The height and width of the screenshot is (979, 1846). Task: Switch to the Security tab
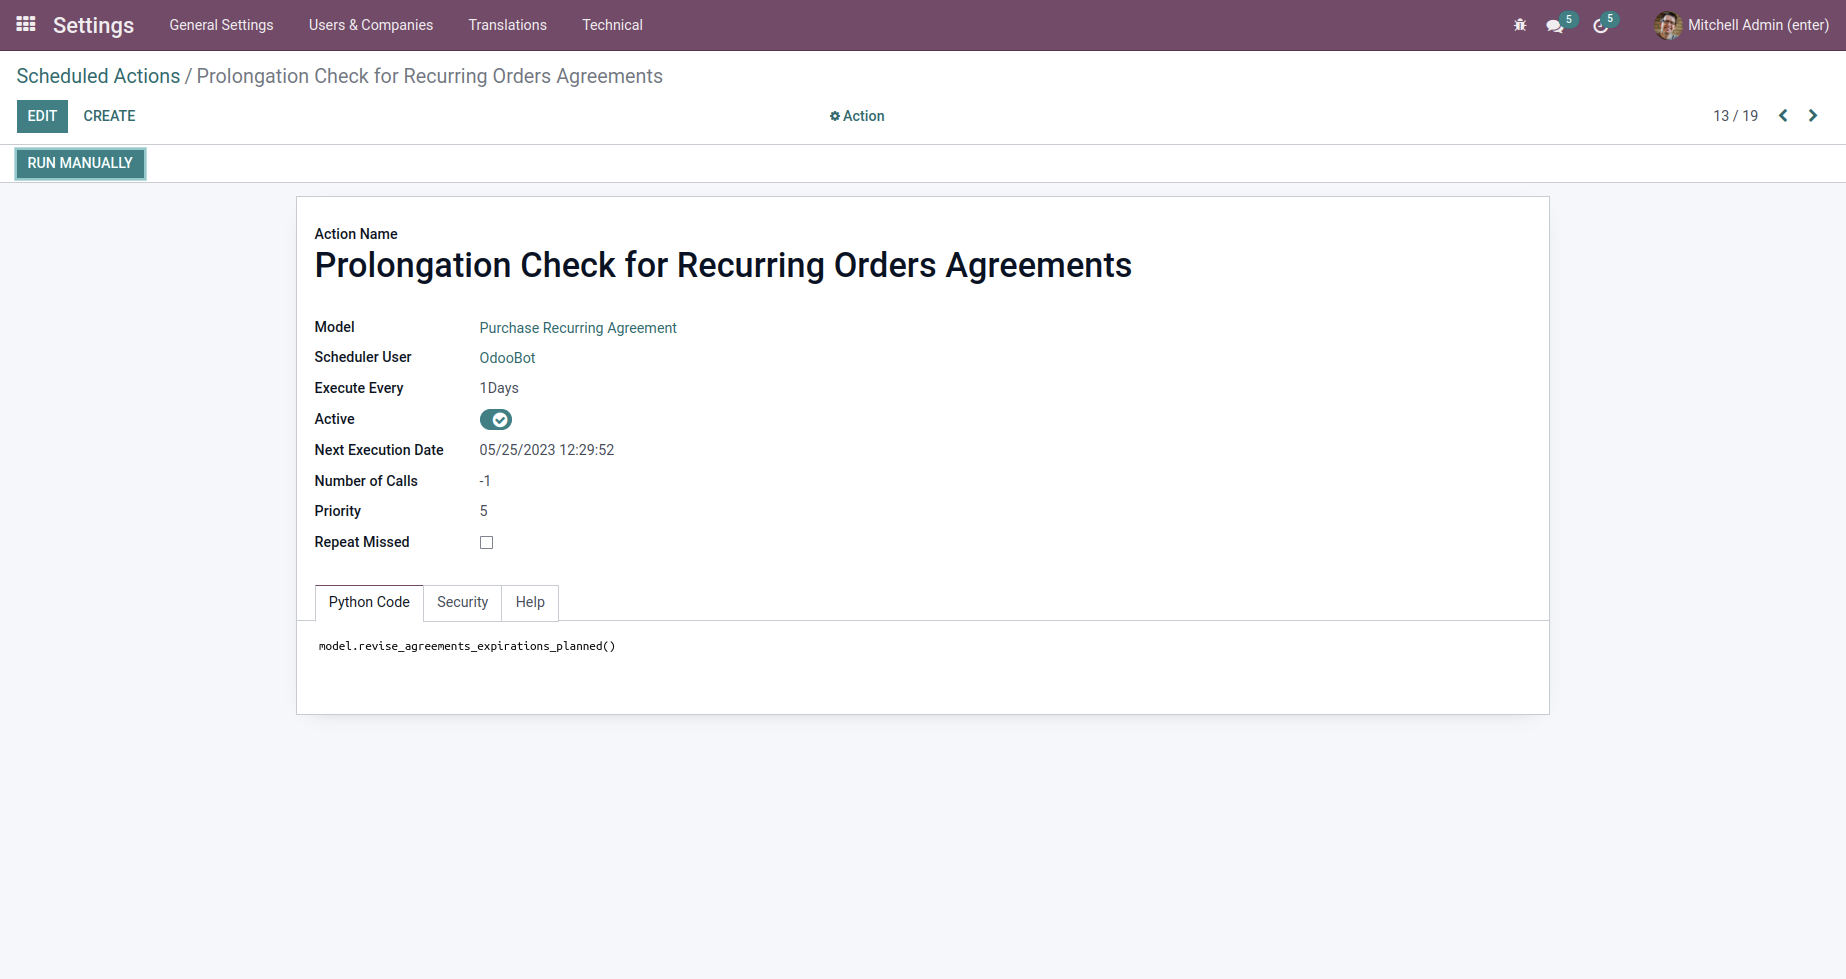462,602
